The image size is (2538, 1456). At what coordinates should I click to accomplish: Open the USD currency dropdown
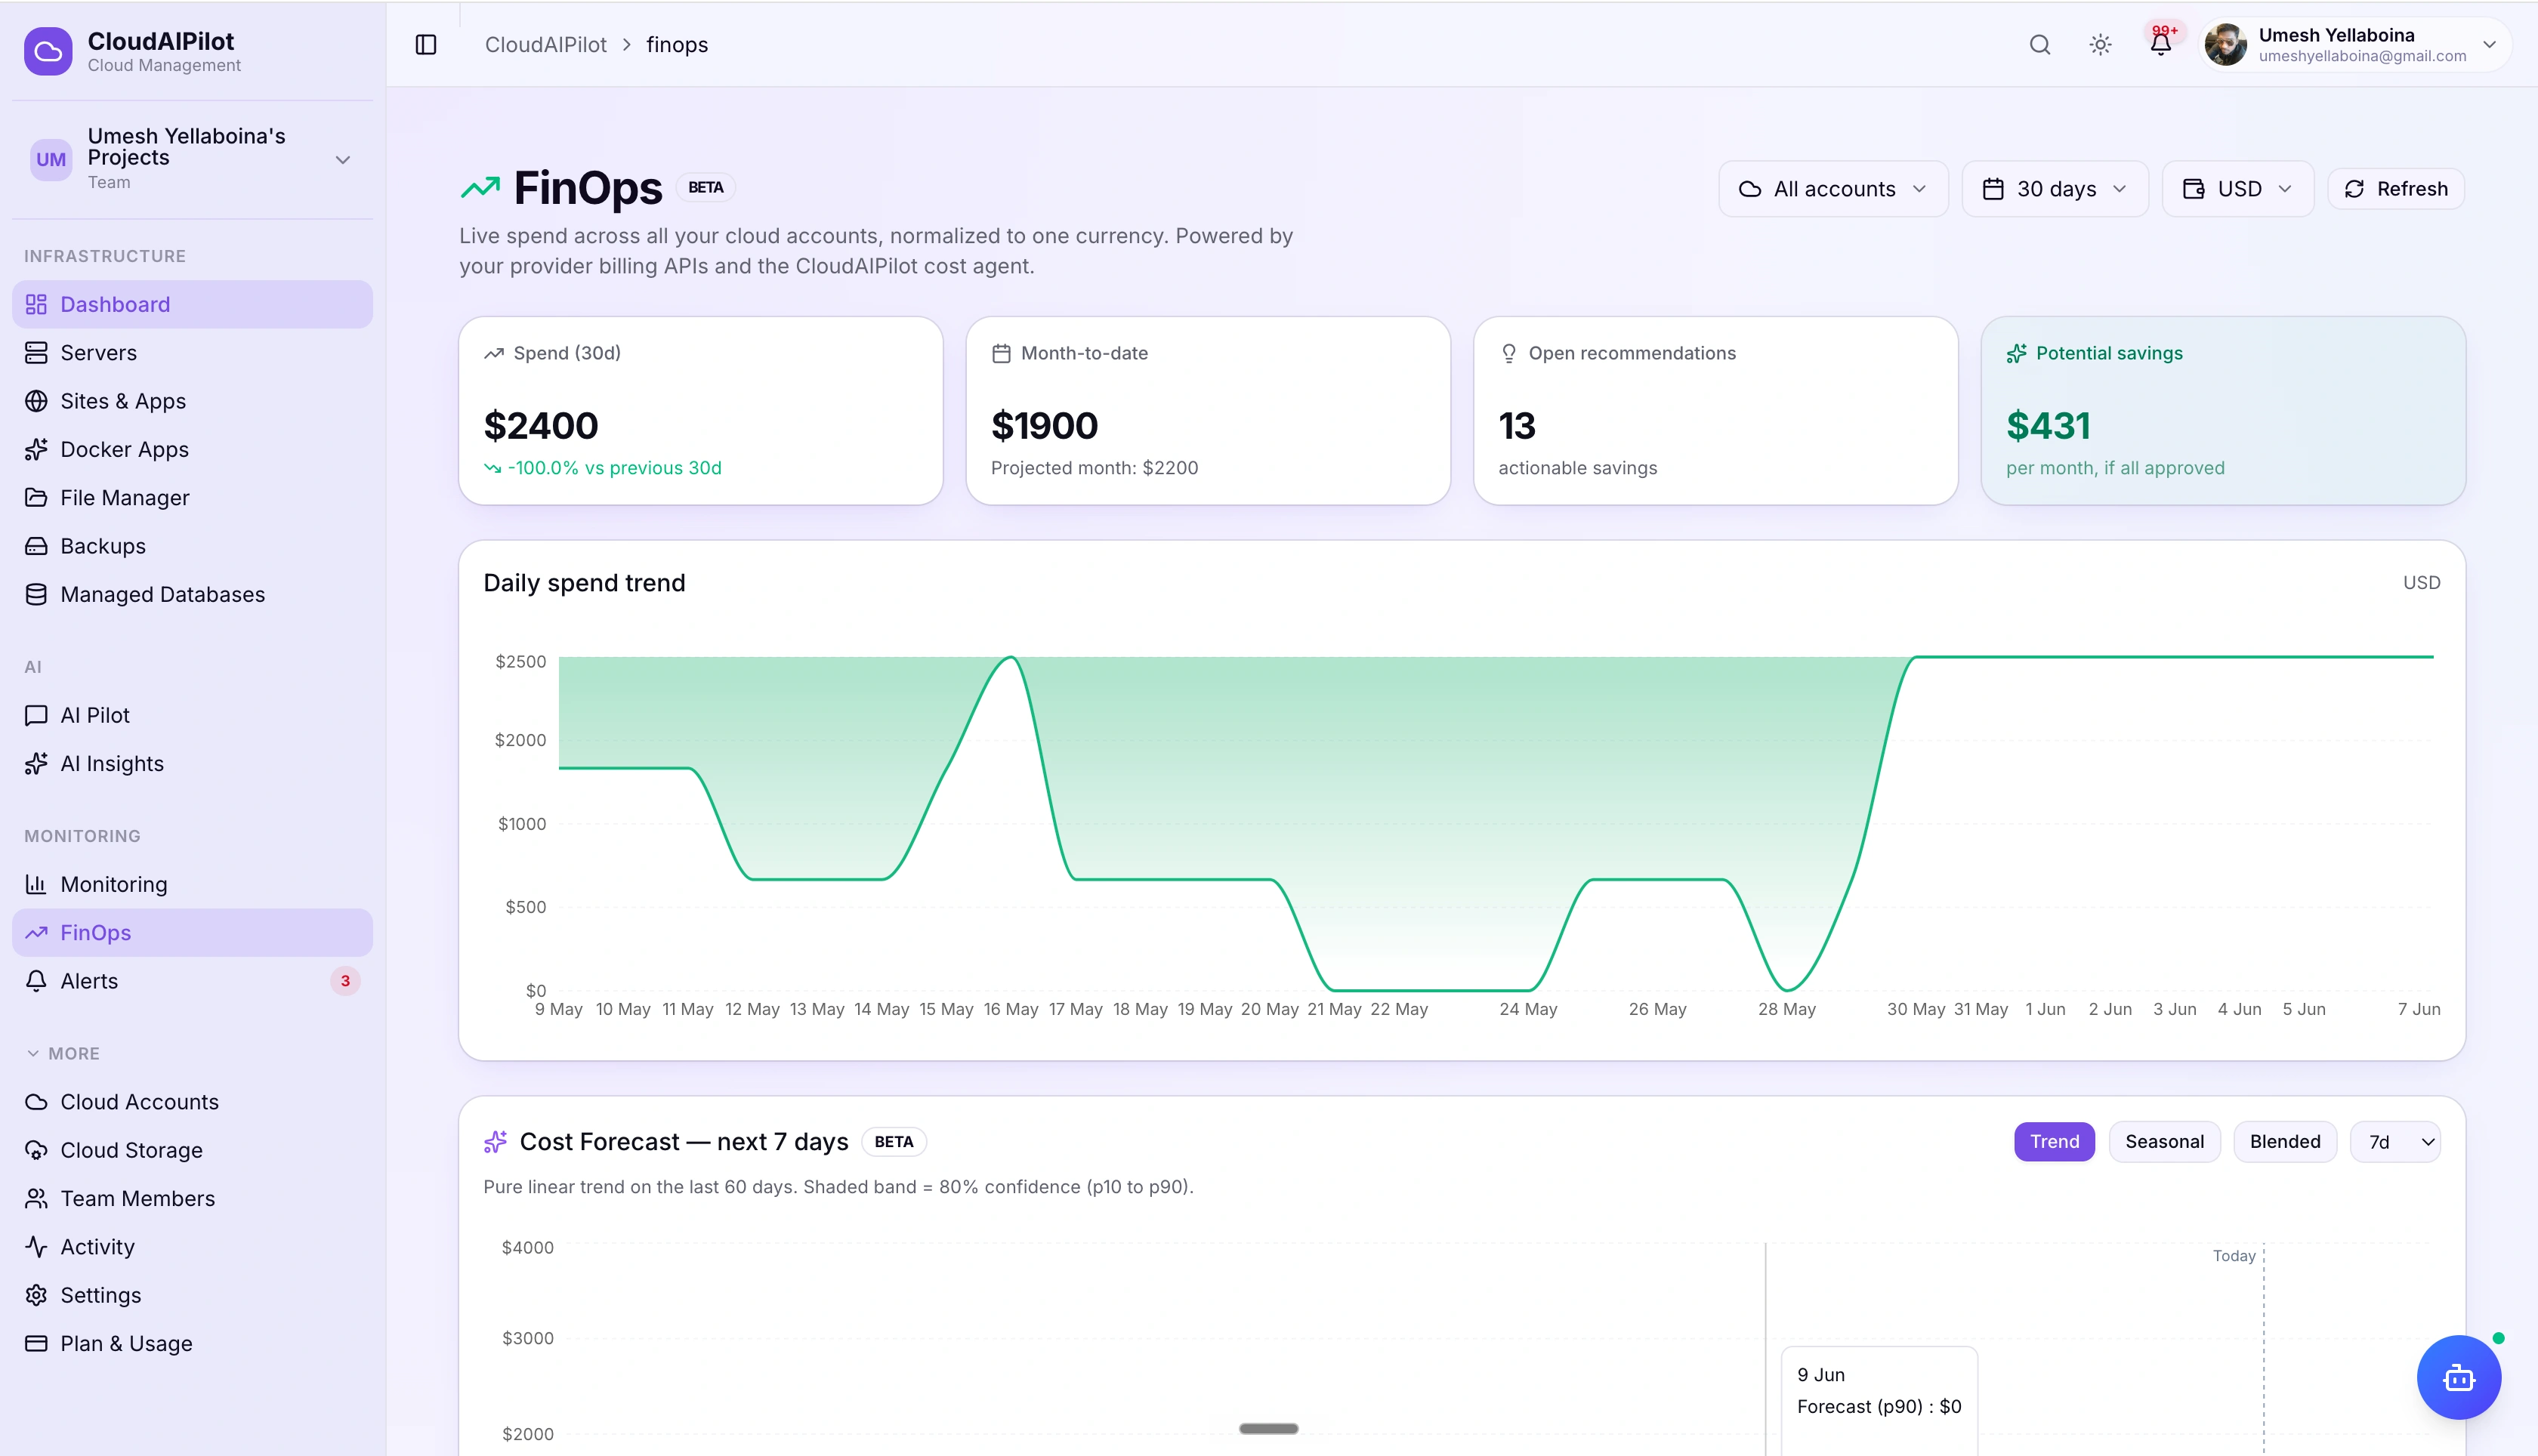2238,189
